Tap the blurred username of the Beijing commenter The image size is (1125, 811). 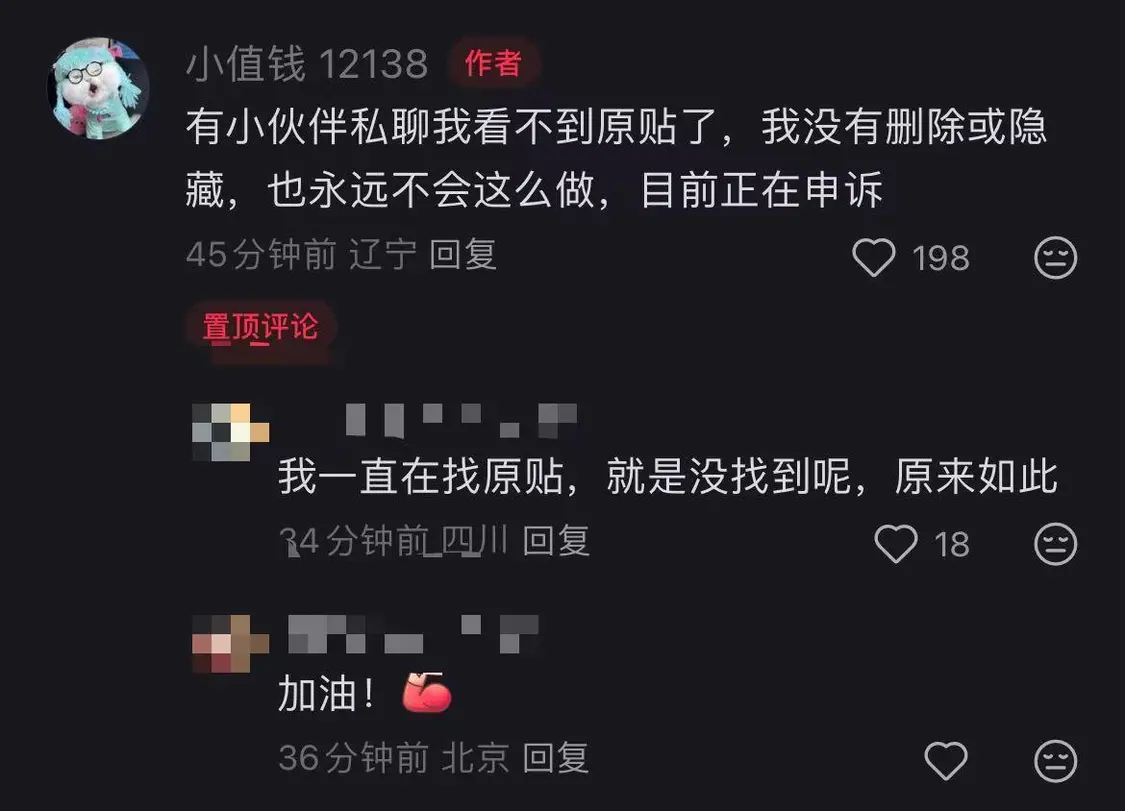click(x=413, y=634)
